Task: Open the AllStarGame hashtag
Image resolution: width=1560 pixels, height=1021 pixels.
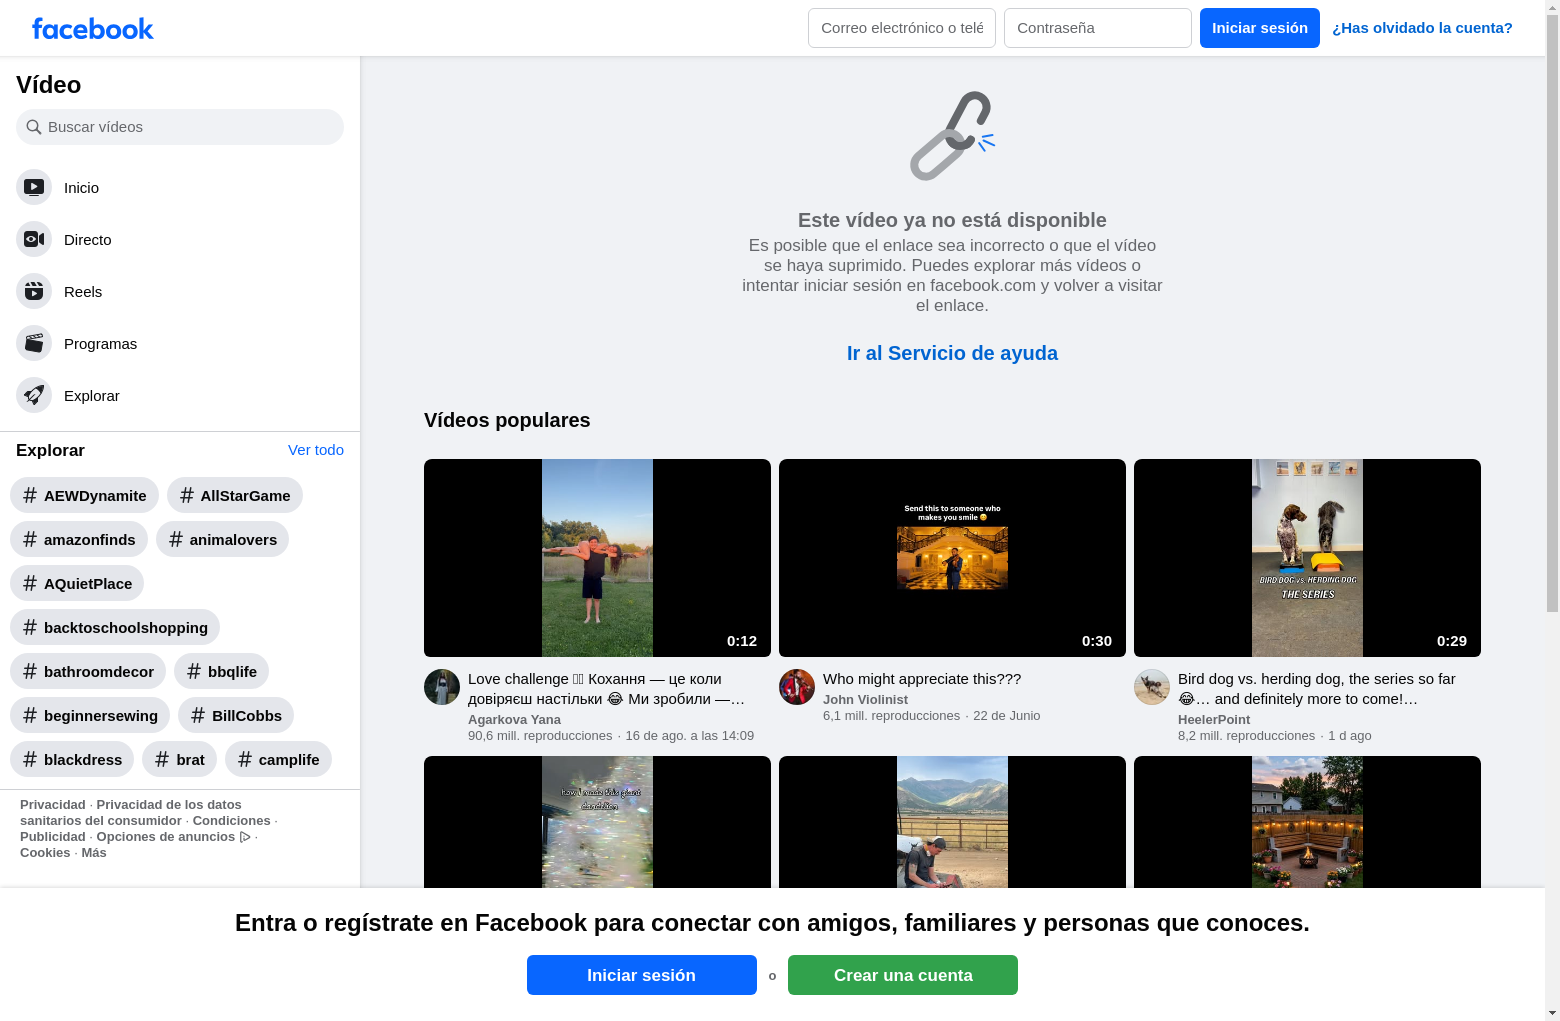Action: point(235,495)
